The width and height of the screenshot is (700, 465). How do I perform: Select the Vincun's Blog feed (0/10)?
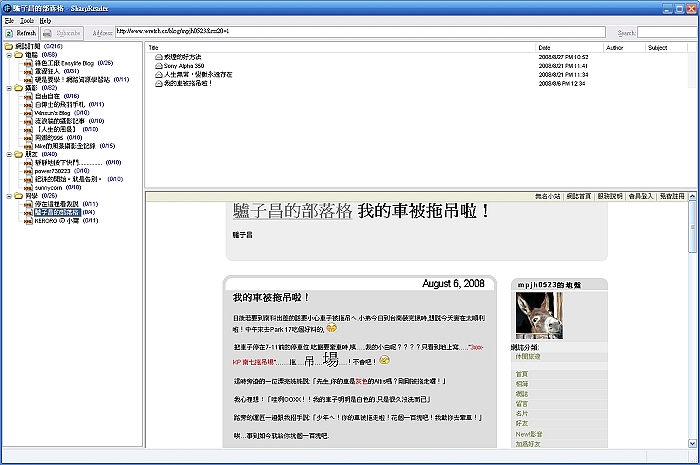point(62,113)
